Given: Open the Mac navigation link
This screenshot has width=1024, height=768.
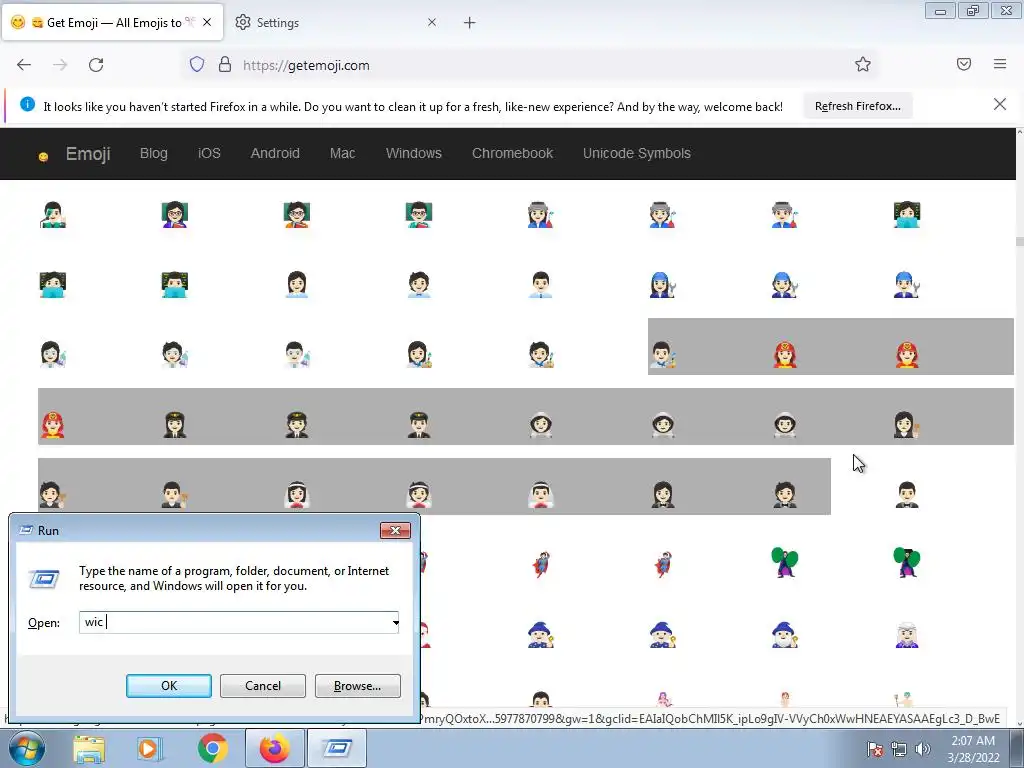Looking at the screenshot, I should point(342,153).
